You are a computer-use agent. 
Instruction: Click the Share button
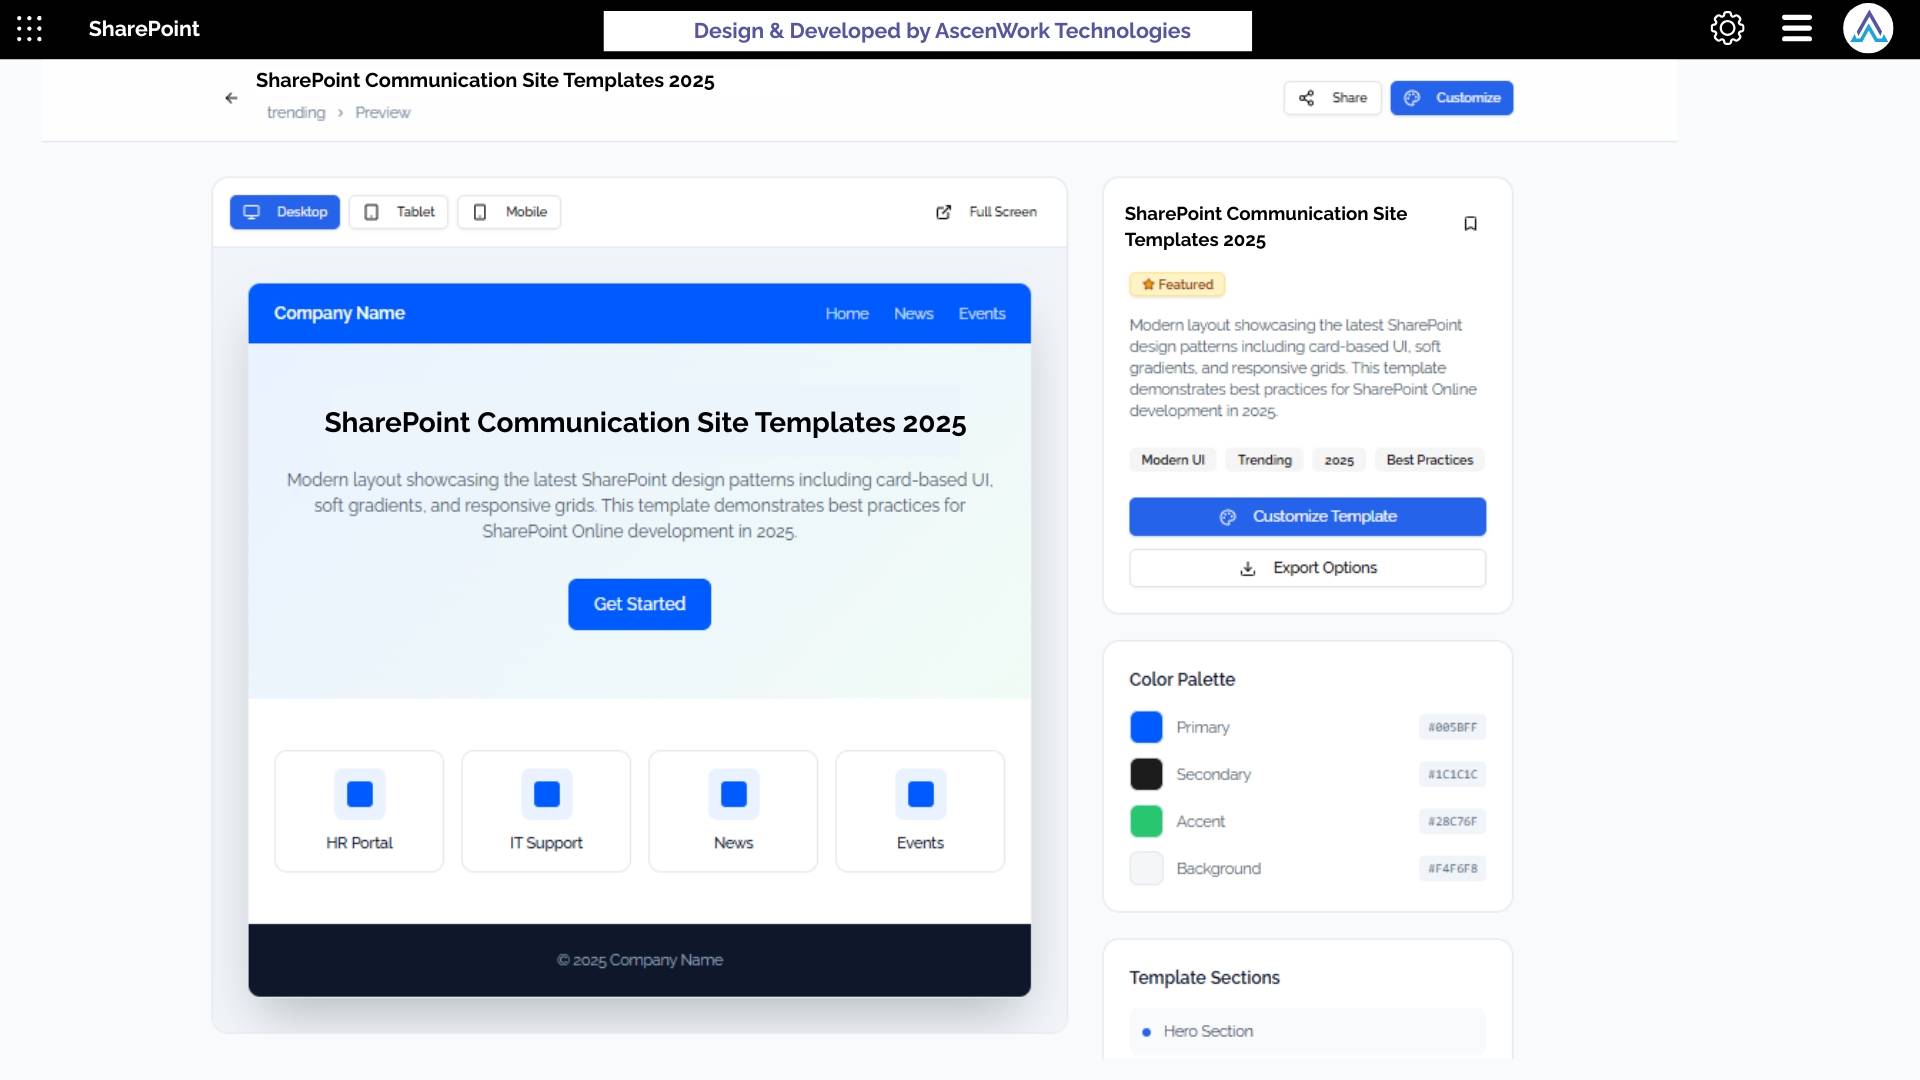(x=1332, y=98)
